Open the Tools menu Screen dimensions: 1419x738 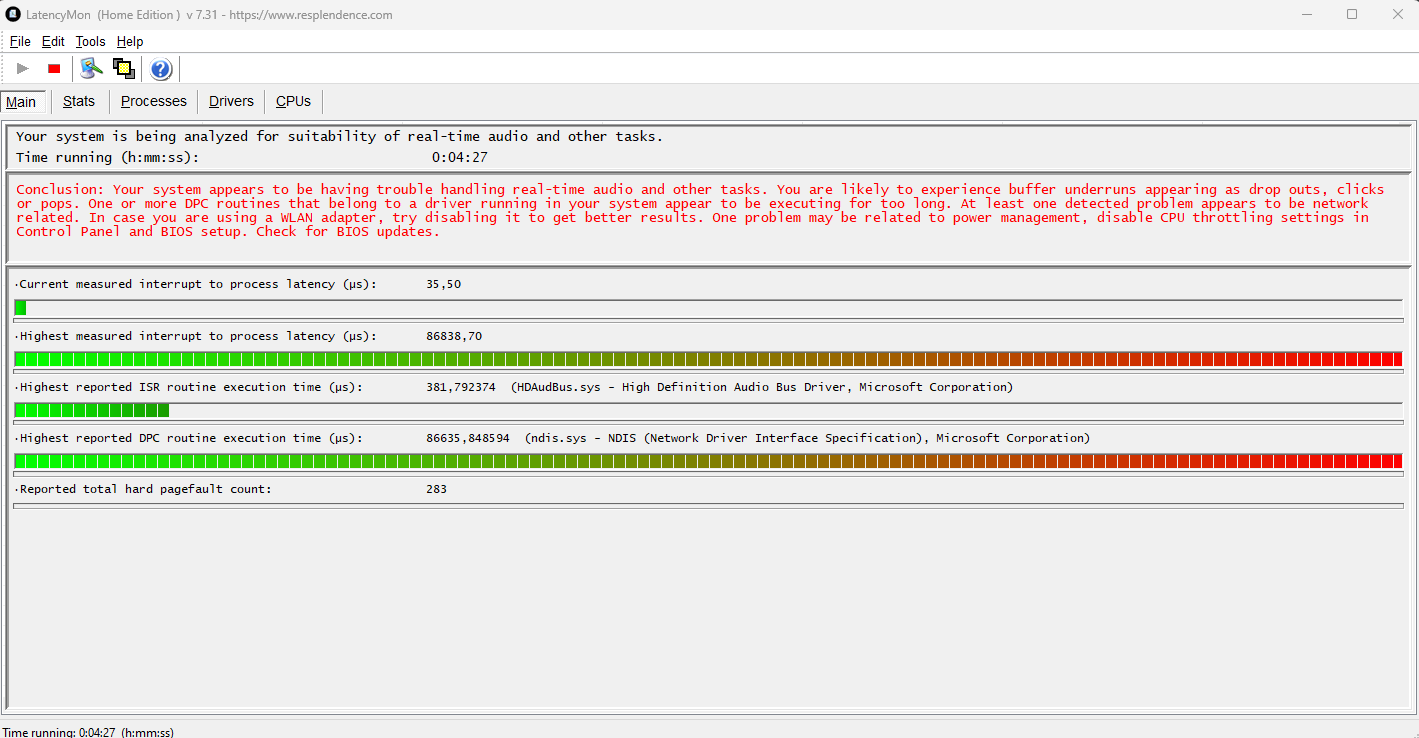pyautogui.click(x=90, y=41)
